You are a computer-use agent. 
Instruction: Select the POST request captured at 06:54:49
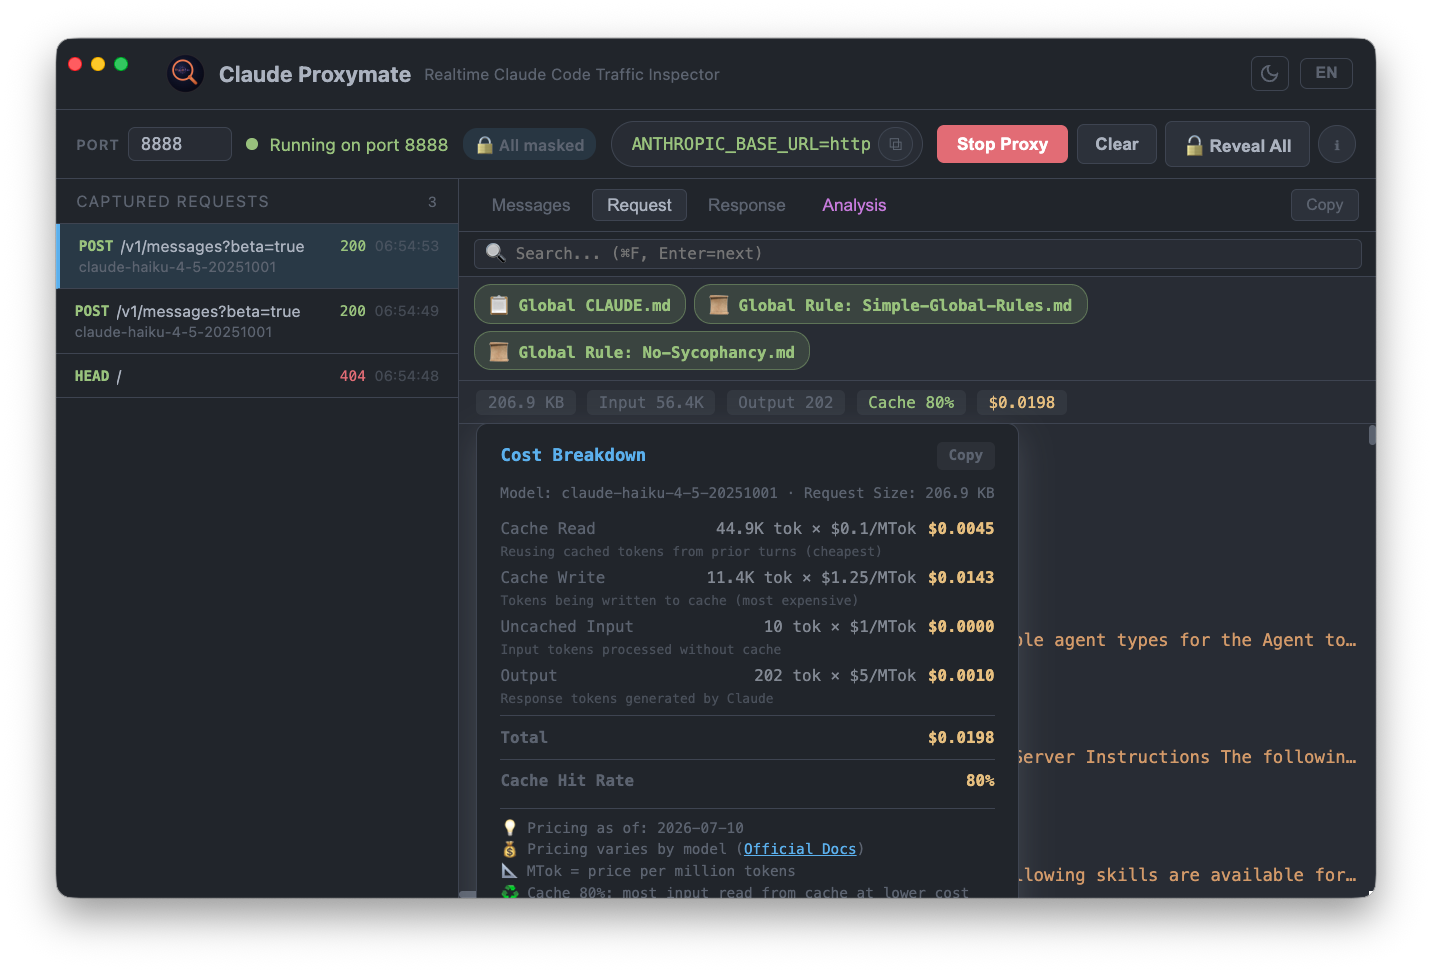click(258, 321)
